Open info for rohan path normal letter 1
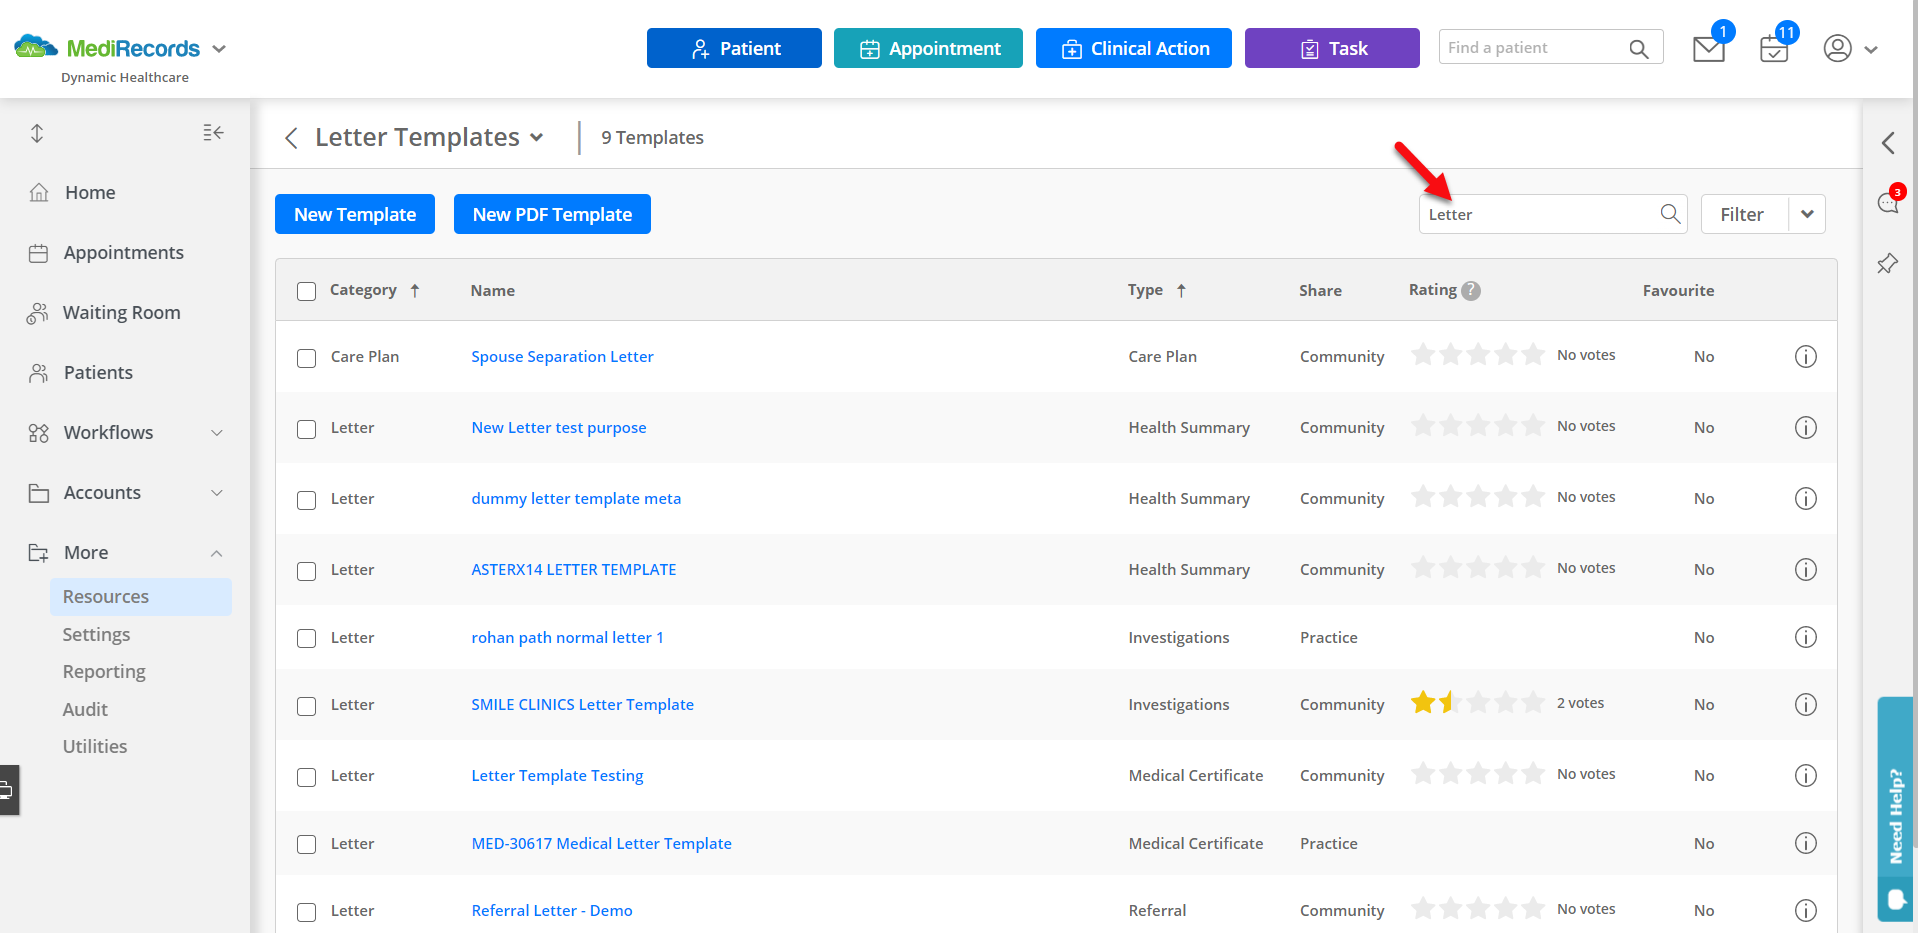The width and height of the screenshot is (1918, 933). pyautogui.click(x=1805, y=637)
